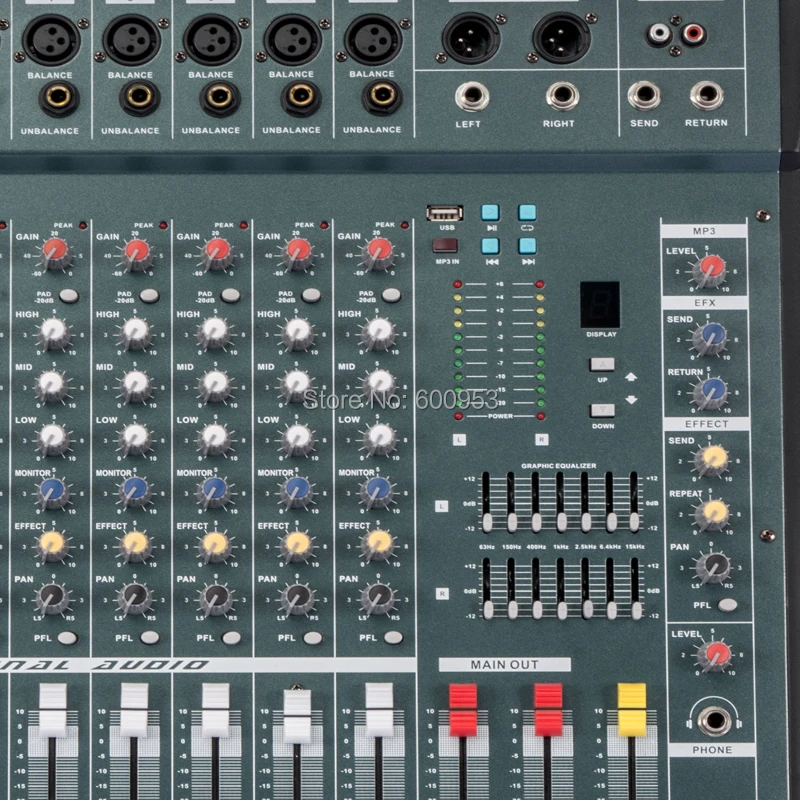
Task: Click the RIGHT output jack
Action: pyautogui.click(x=563, y=95)
